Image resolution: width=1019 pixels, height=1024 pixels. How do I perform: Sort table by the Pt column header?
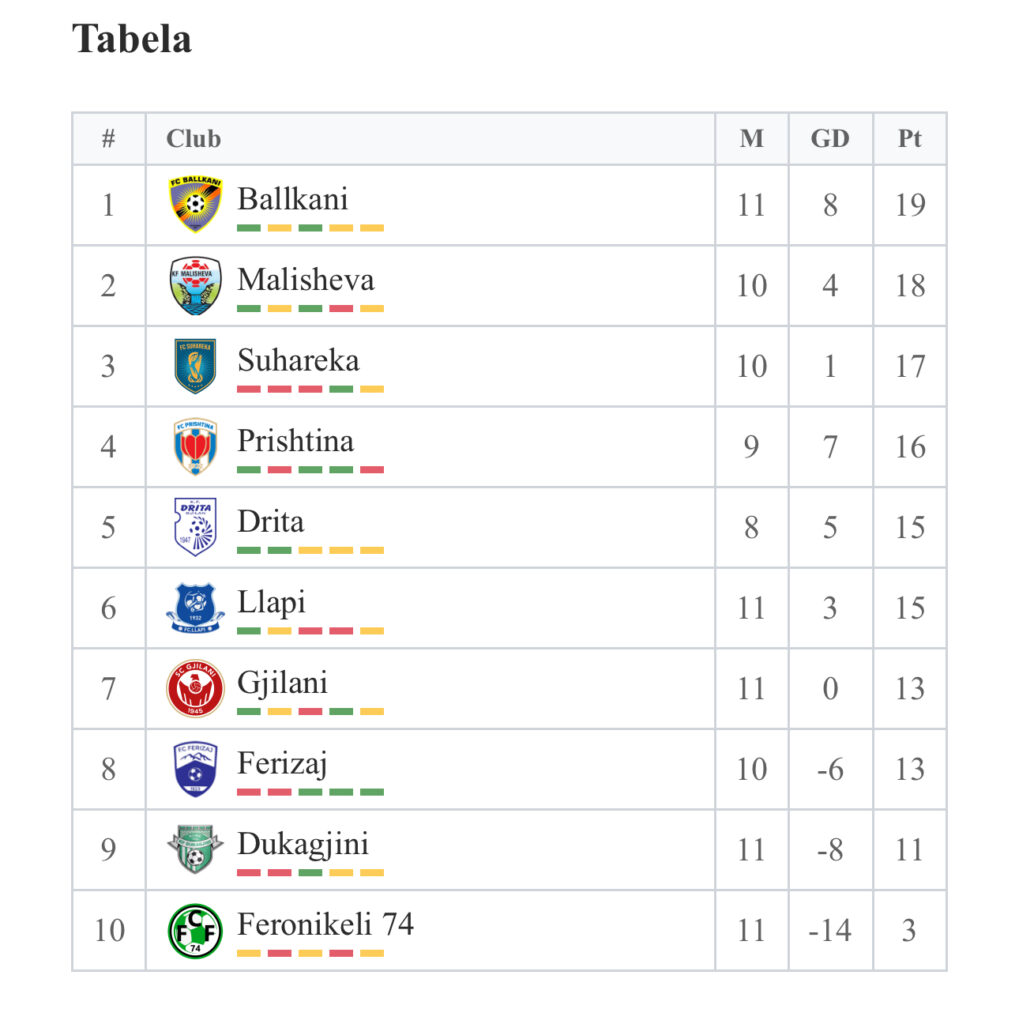(x=910, y=138)
